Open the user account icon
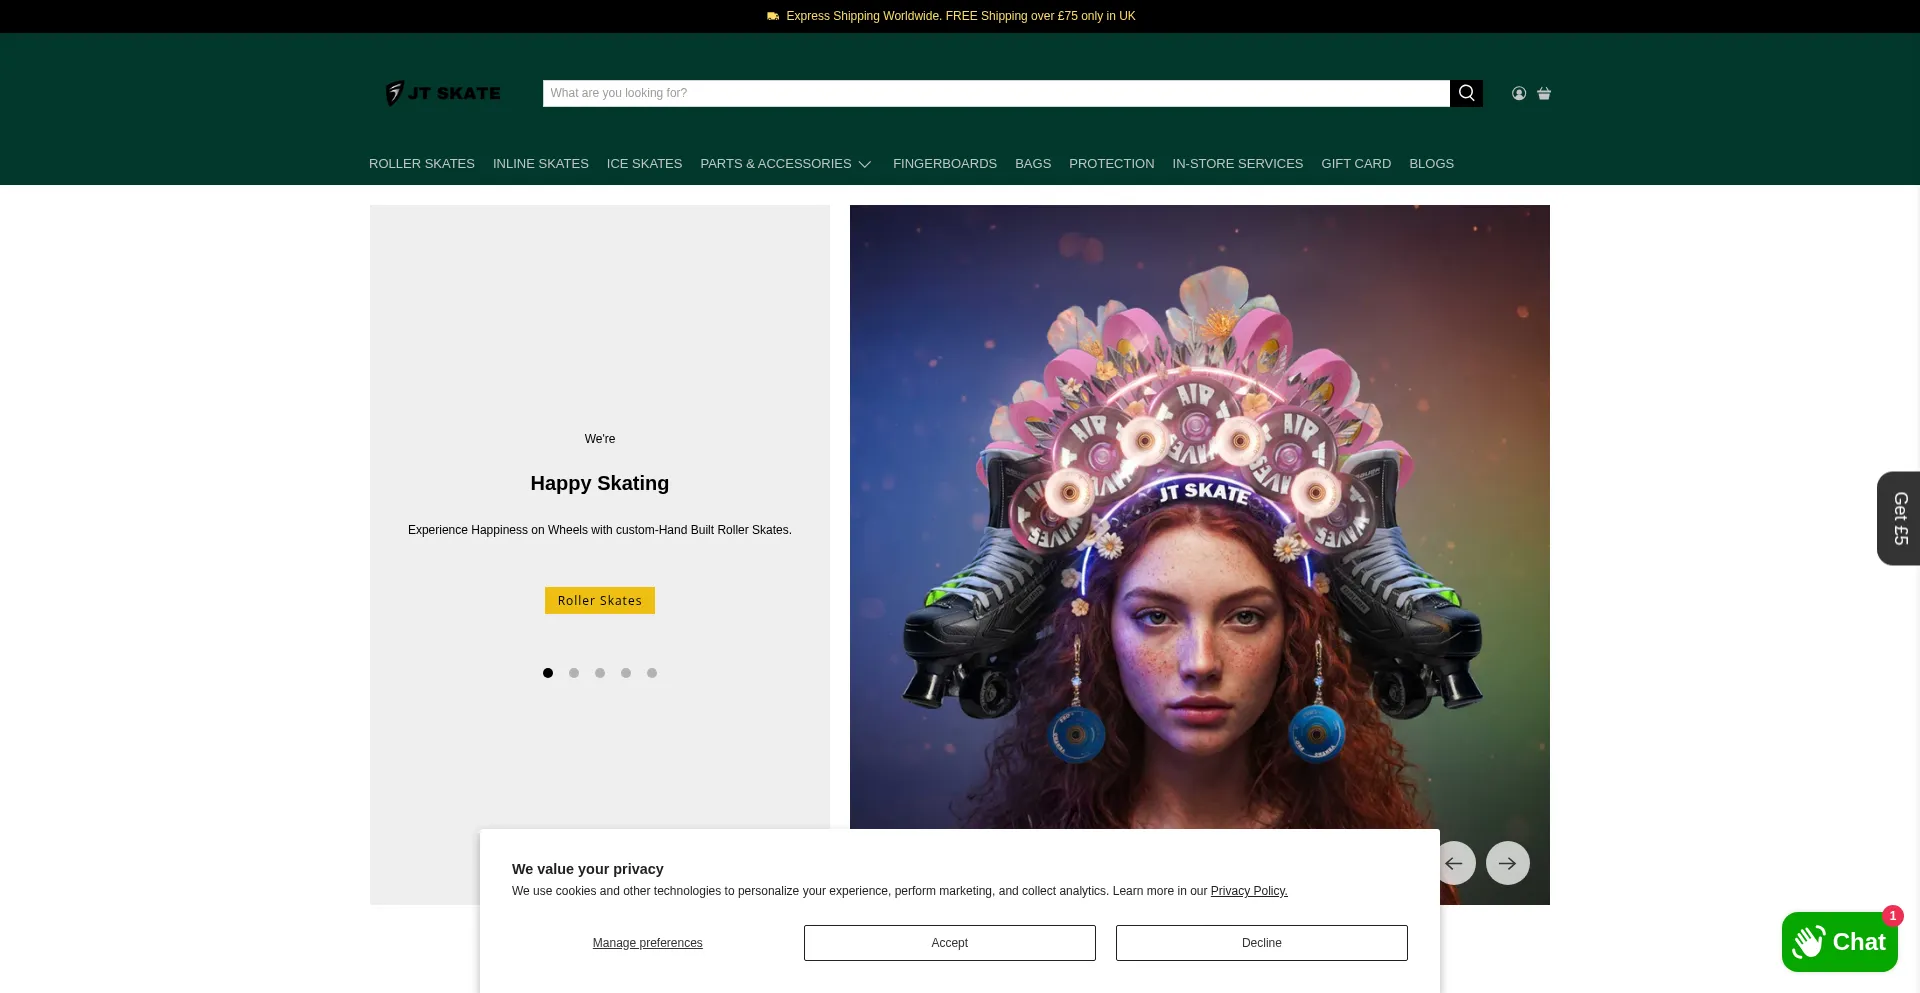 pos(1519,93)
